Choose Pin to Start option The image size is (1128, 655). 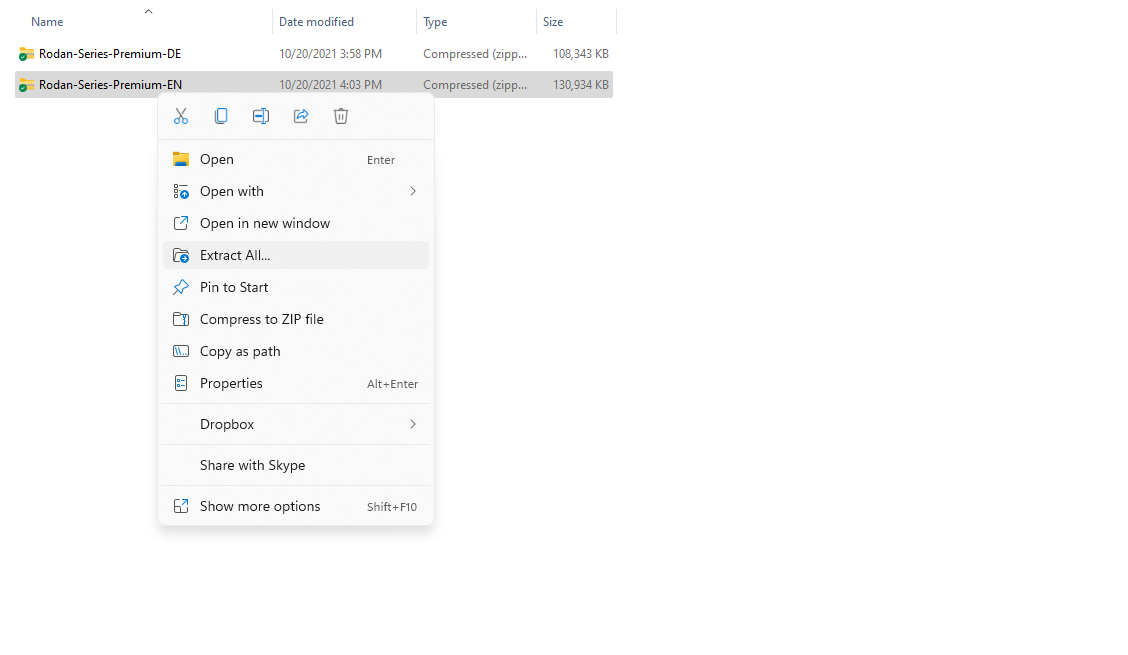(x=234, y=287)
